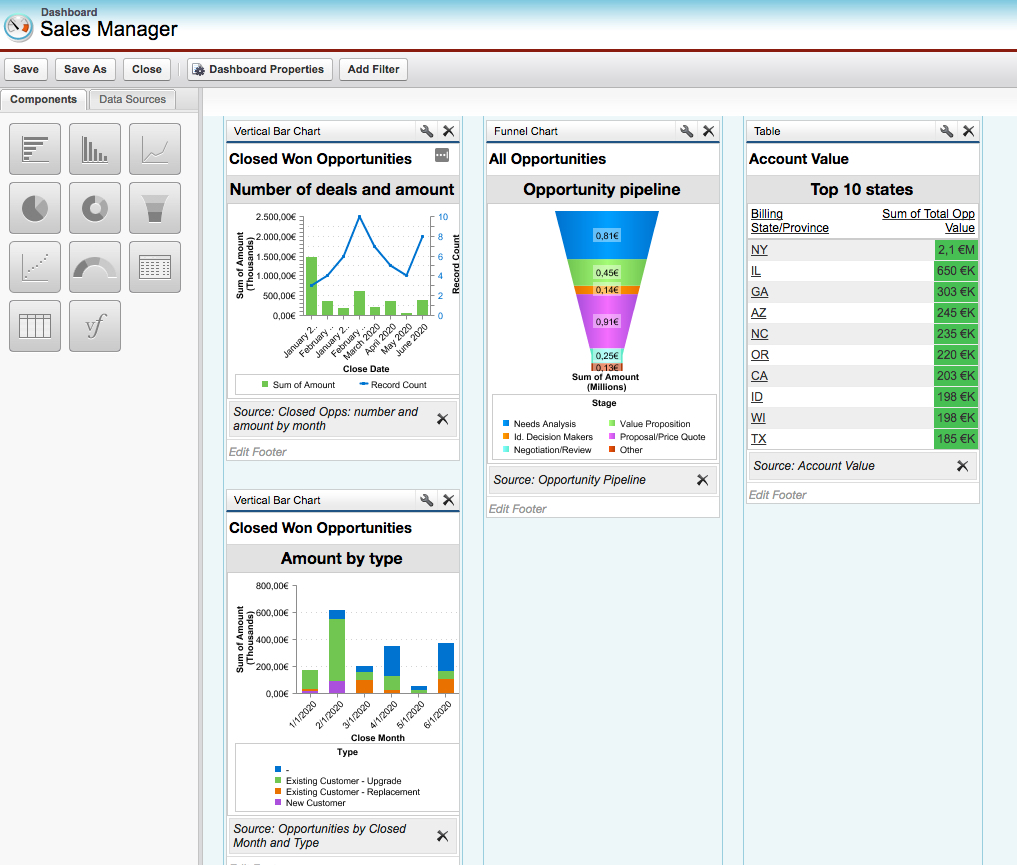Open the NY state link
This screenshot has width=1017, height=865.
[x=759, y=250]
